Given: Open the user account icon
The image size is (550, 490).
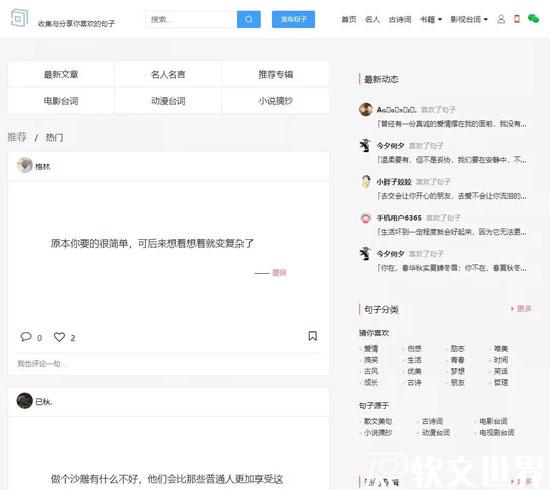Looking at the screenshot, I should click(501, 19).
